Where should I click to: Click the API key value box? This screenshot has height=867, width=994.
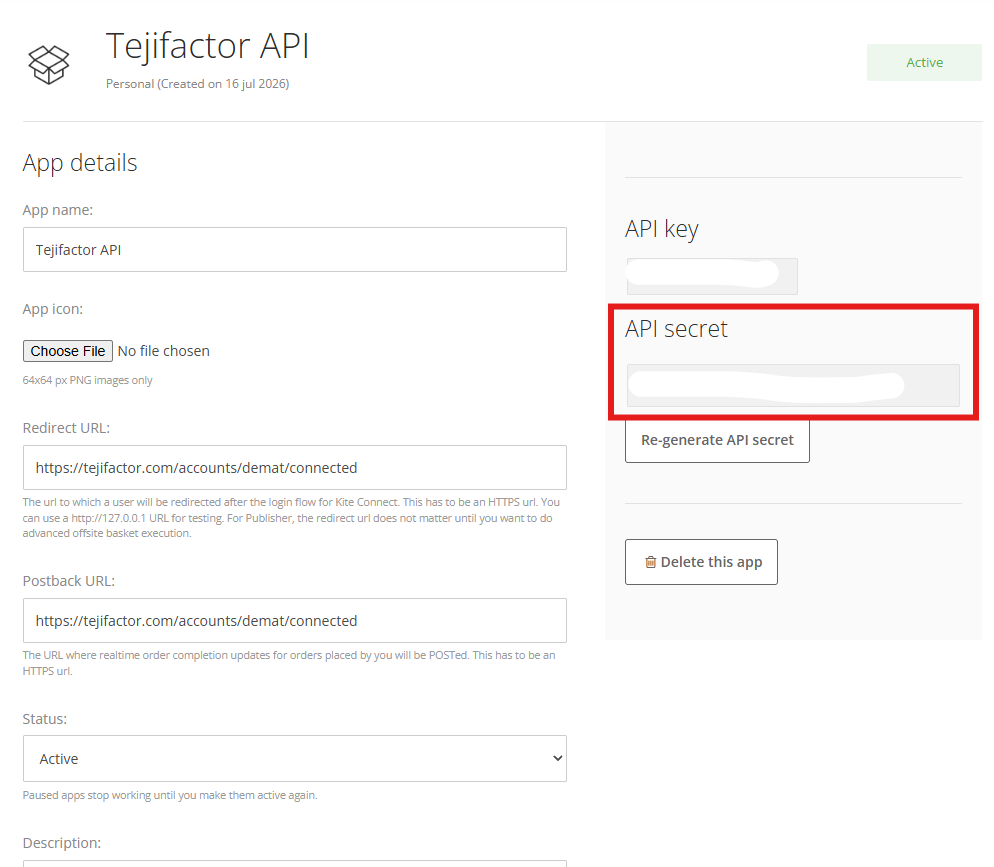712,276
